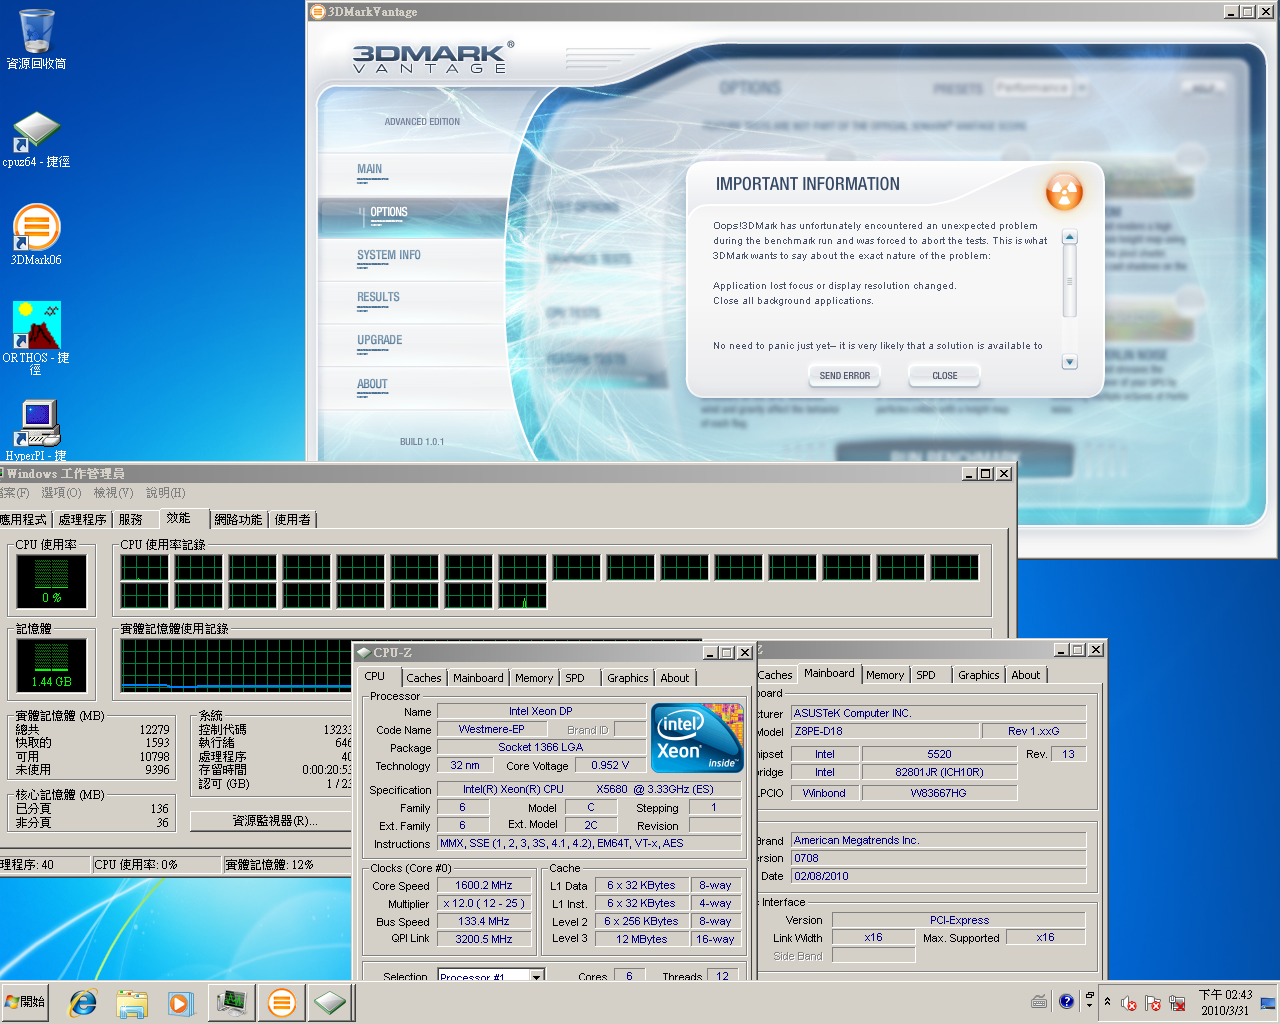Open Windows Media Player from taskbar

[x=180, y=1002]
